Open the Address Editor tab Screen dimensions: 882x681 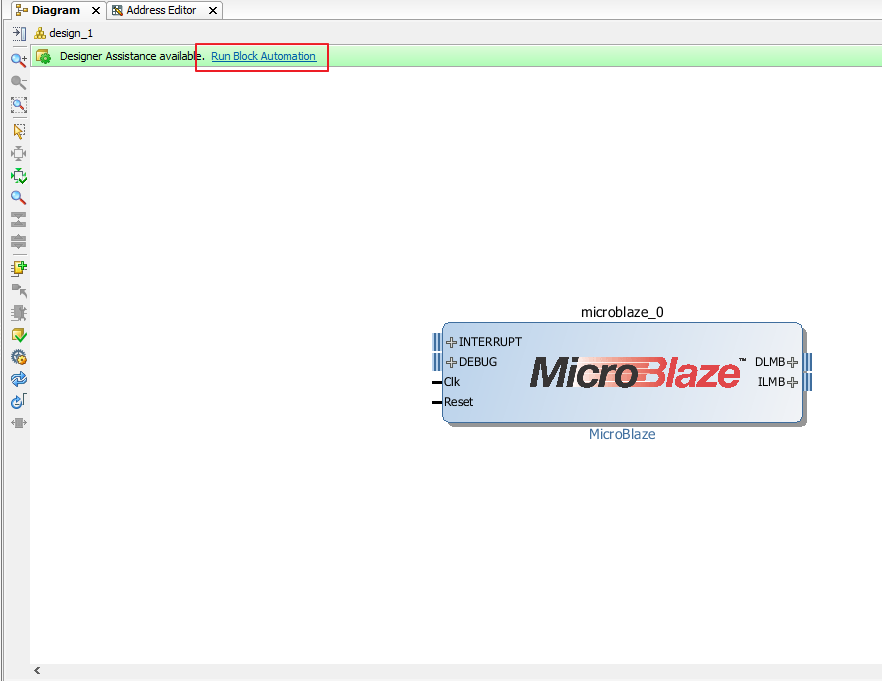coord(161,10)
